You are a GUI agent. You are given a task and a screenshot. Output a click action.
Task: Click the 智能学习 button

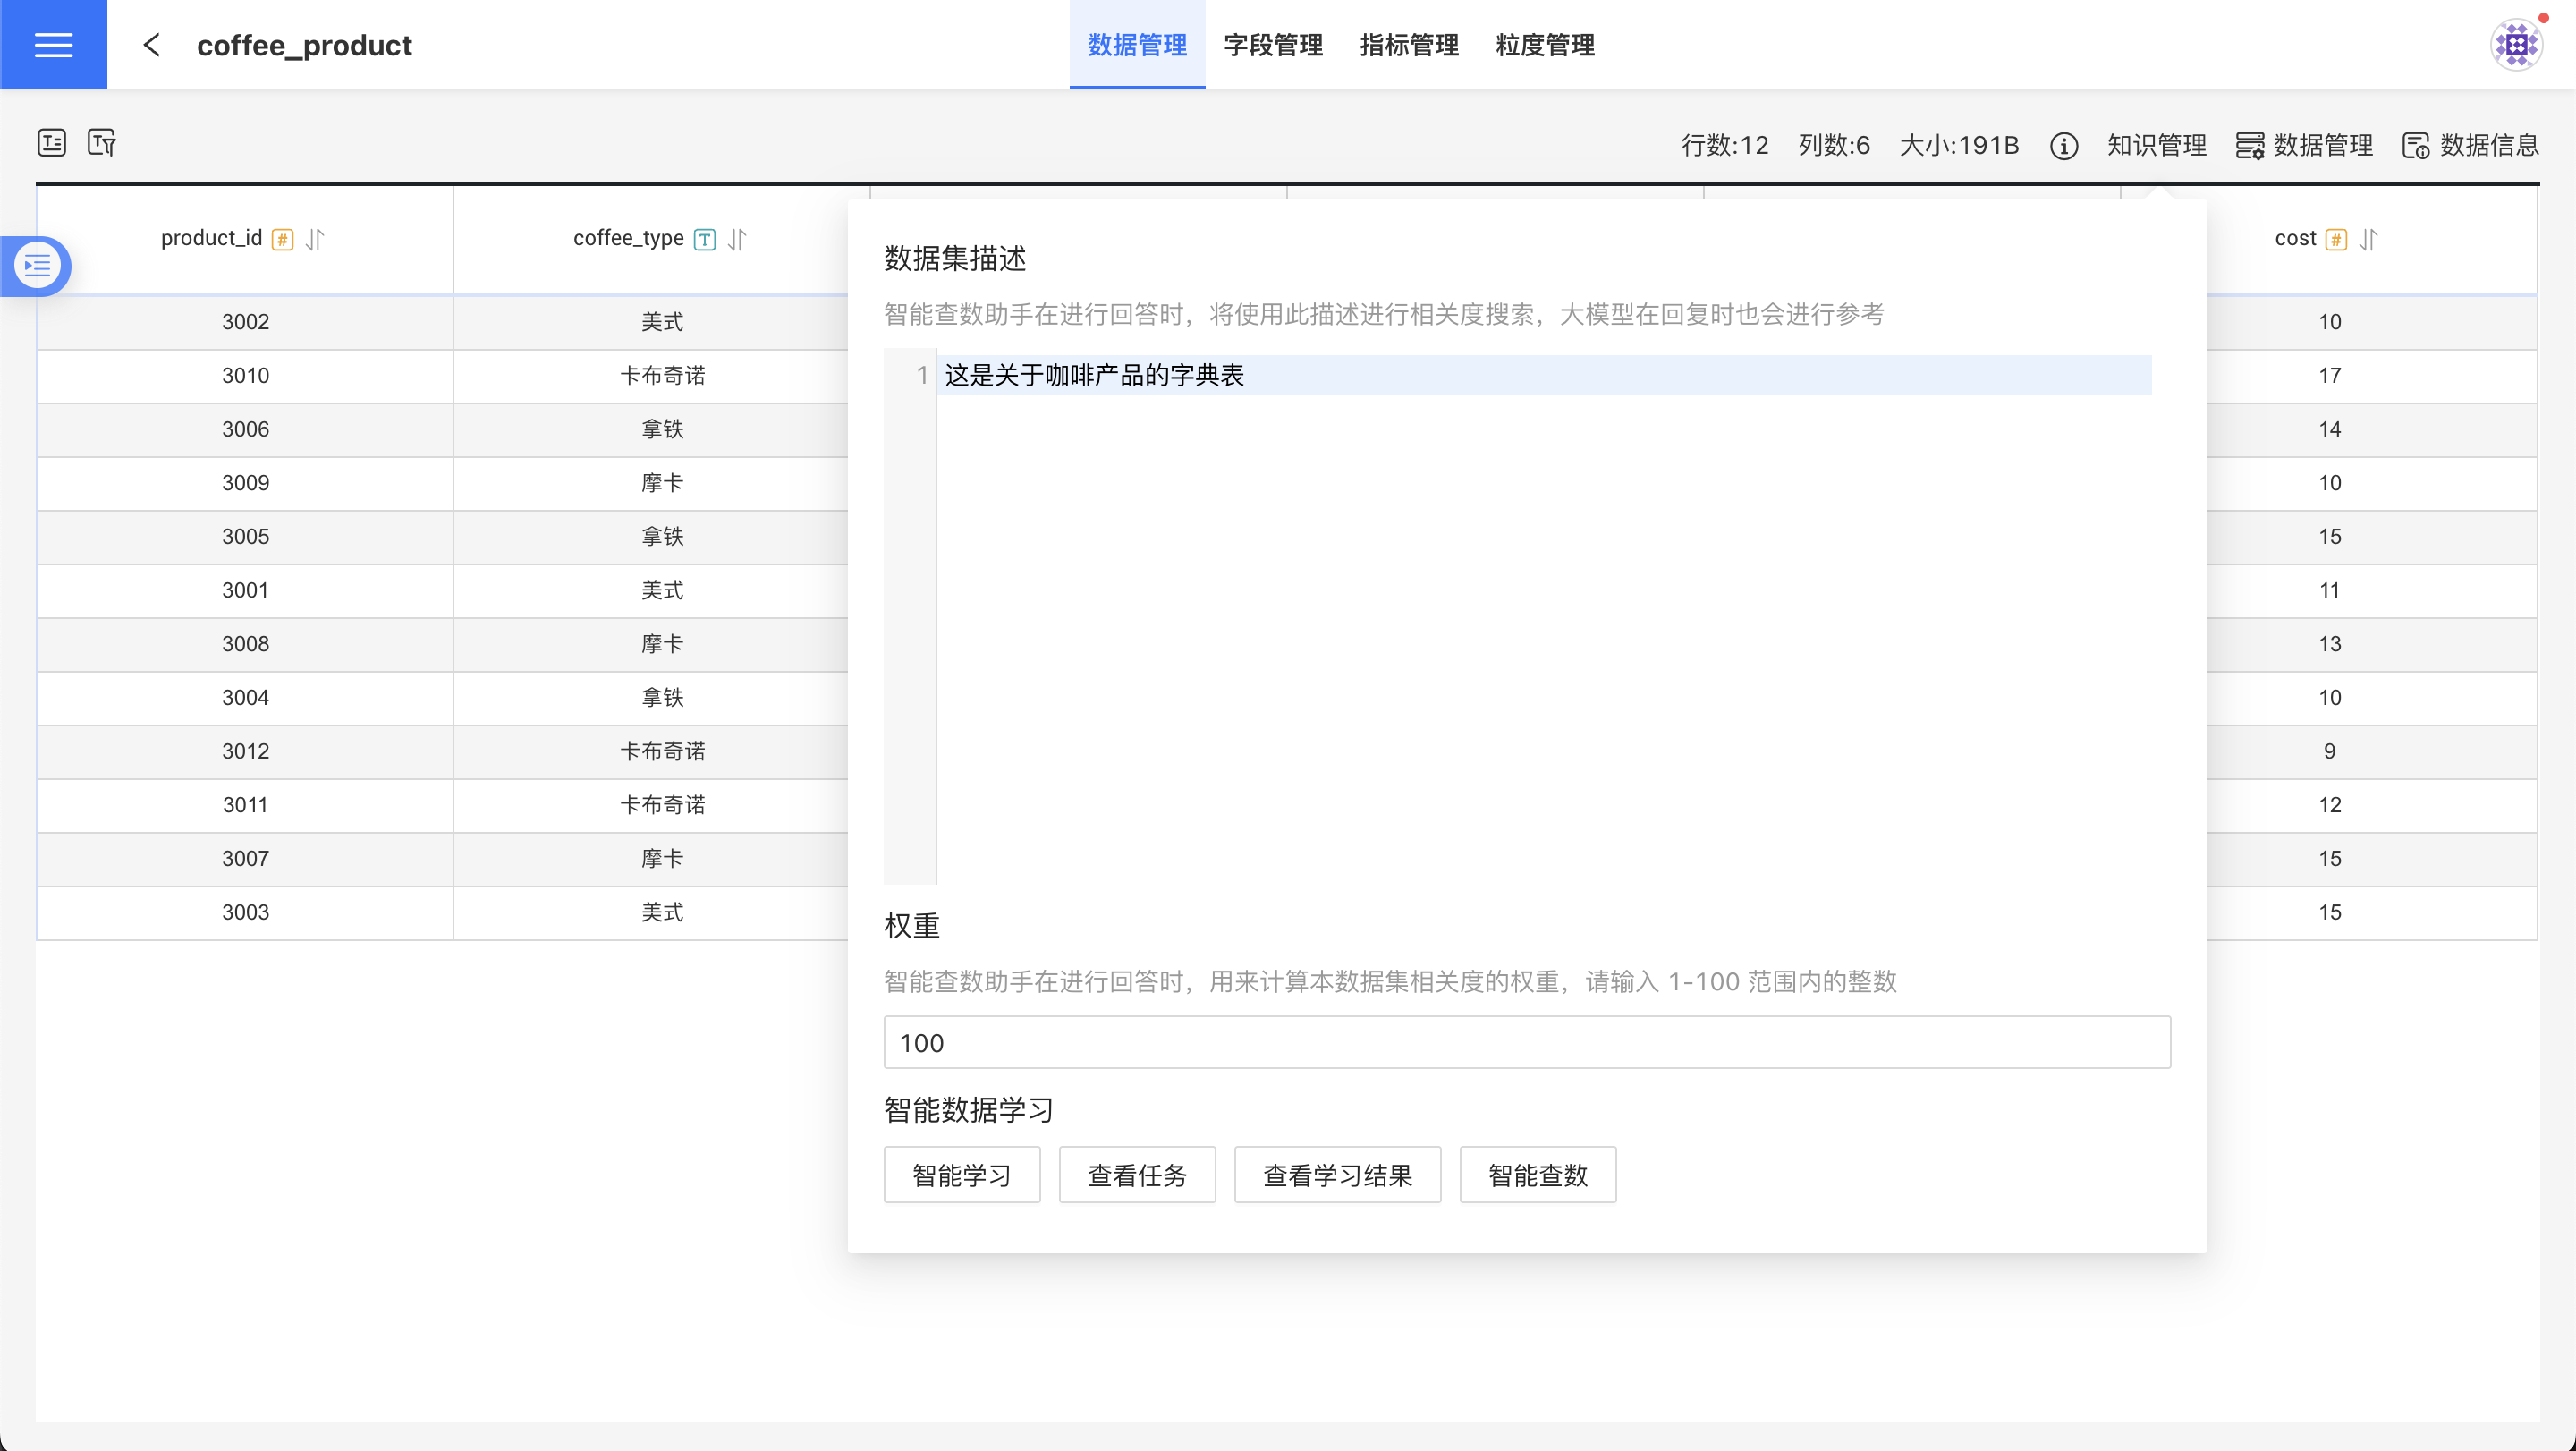[961, 1175]
